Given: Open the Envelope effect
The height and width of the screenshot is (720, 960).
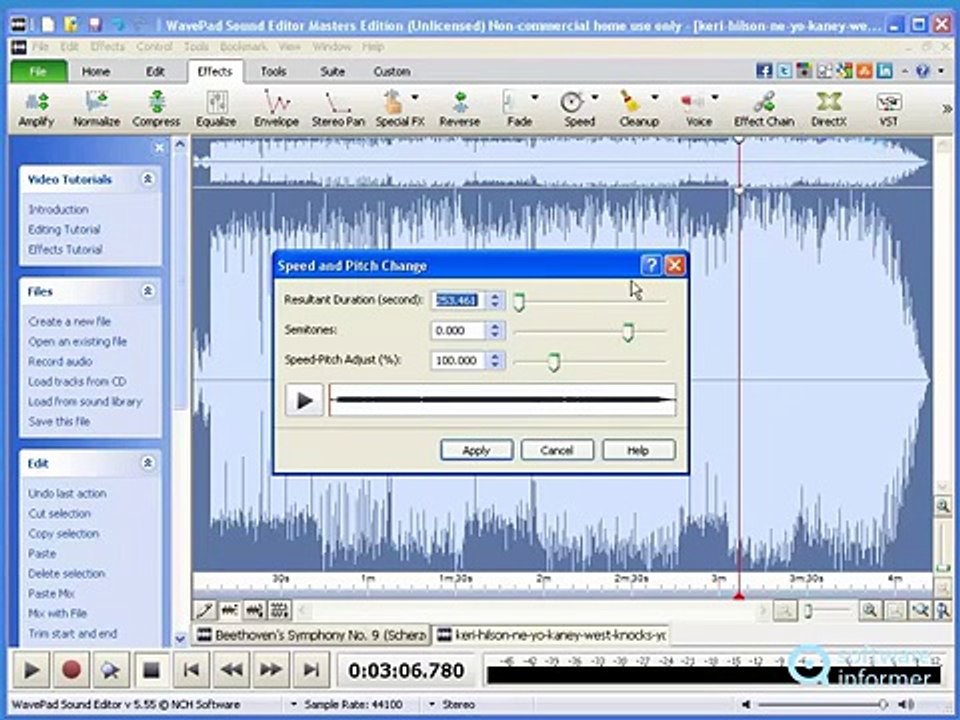Looking at the screenshot, I should 276,109.
